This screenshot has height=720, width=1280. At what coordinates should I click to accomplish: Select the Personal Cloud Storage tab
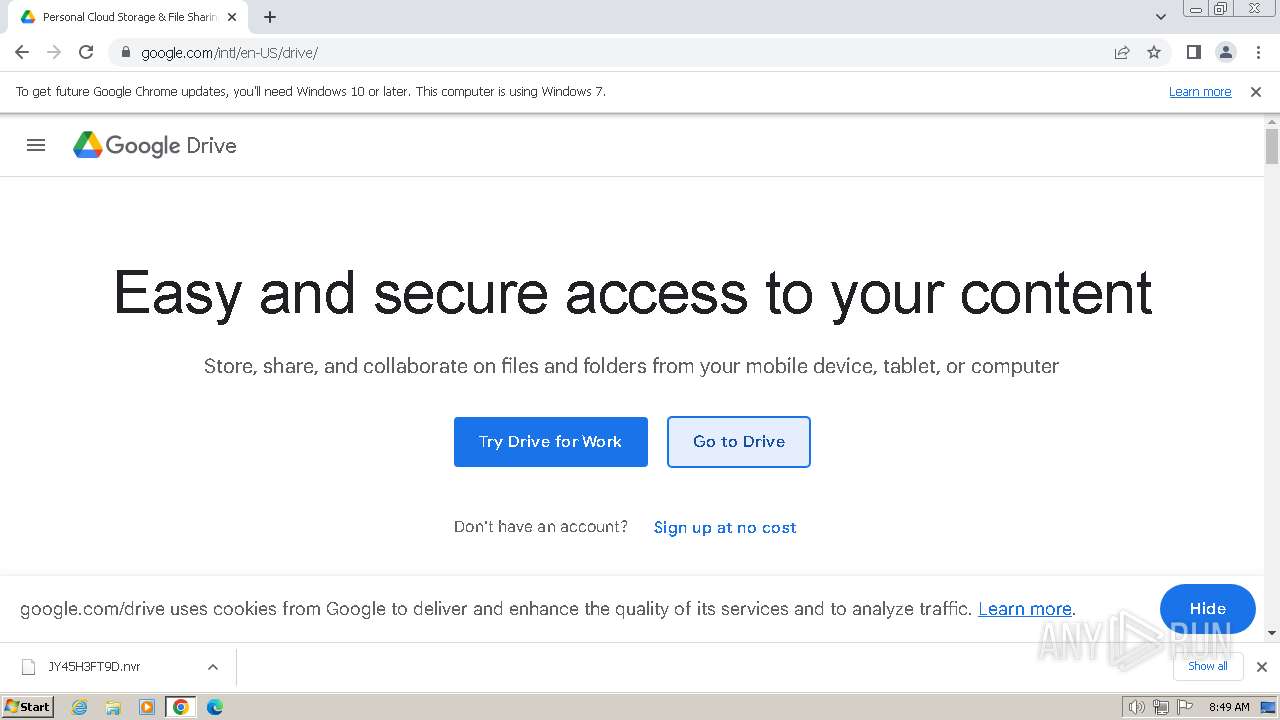click(128, 17)
